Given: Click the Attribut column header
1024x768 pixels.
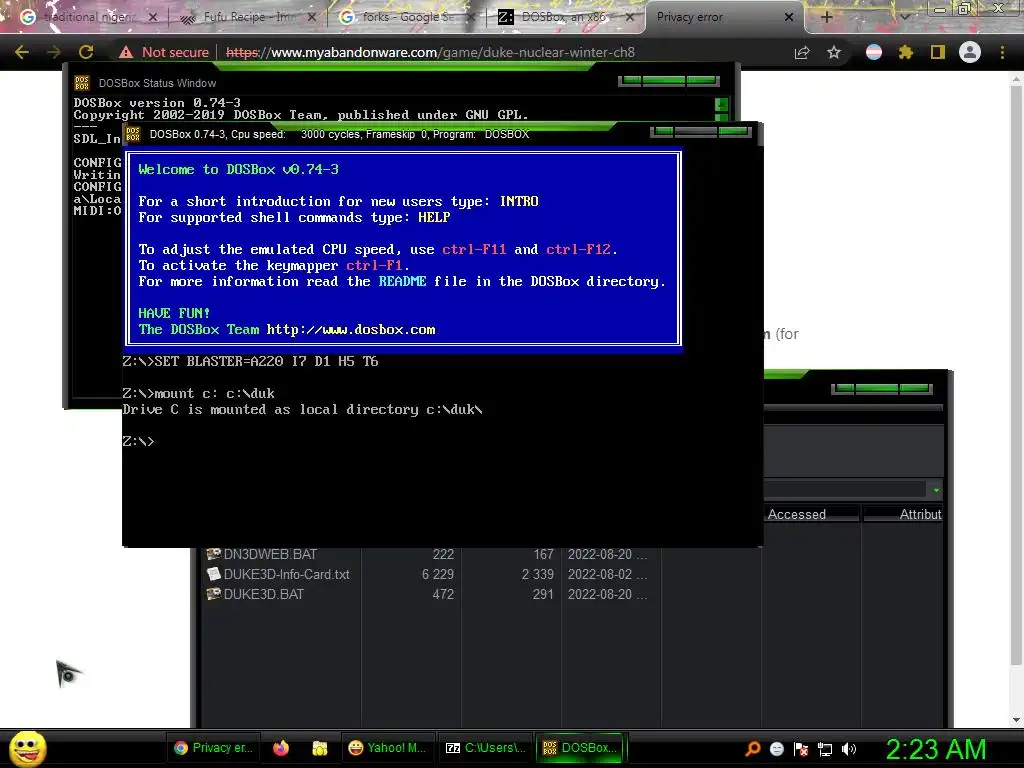Looking at the screenshot, I should coord(903,514).
